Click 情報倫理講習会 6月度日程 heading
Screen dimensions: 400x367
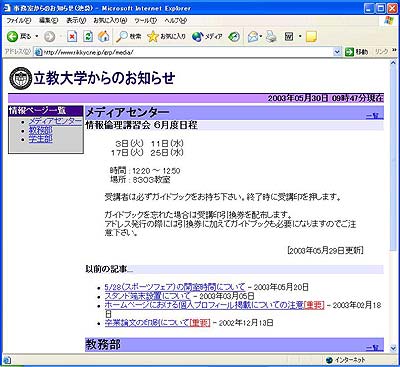(x=142, y=125)
